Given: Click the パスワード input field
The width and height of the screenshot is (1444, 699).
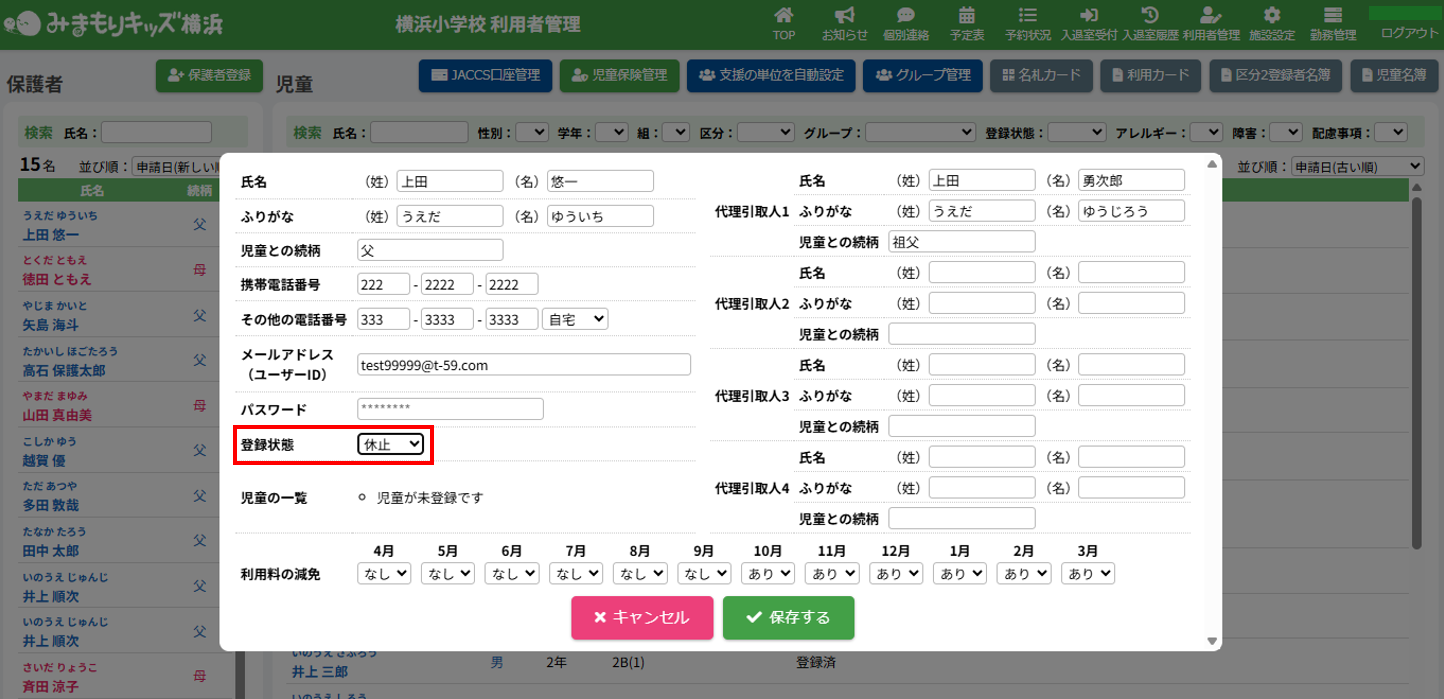Looking at the screenshot, I should click(450, 409).
